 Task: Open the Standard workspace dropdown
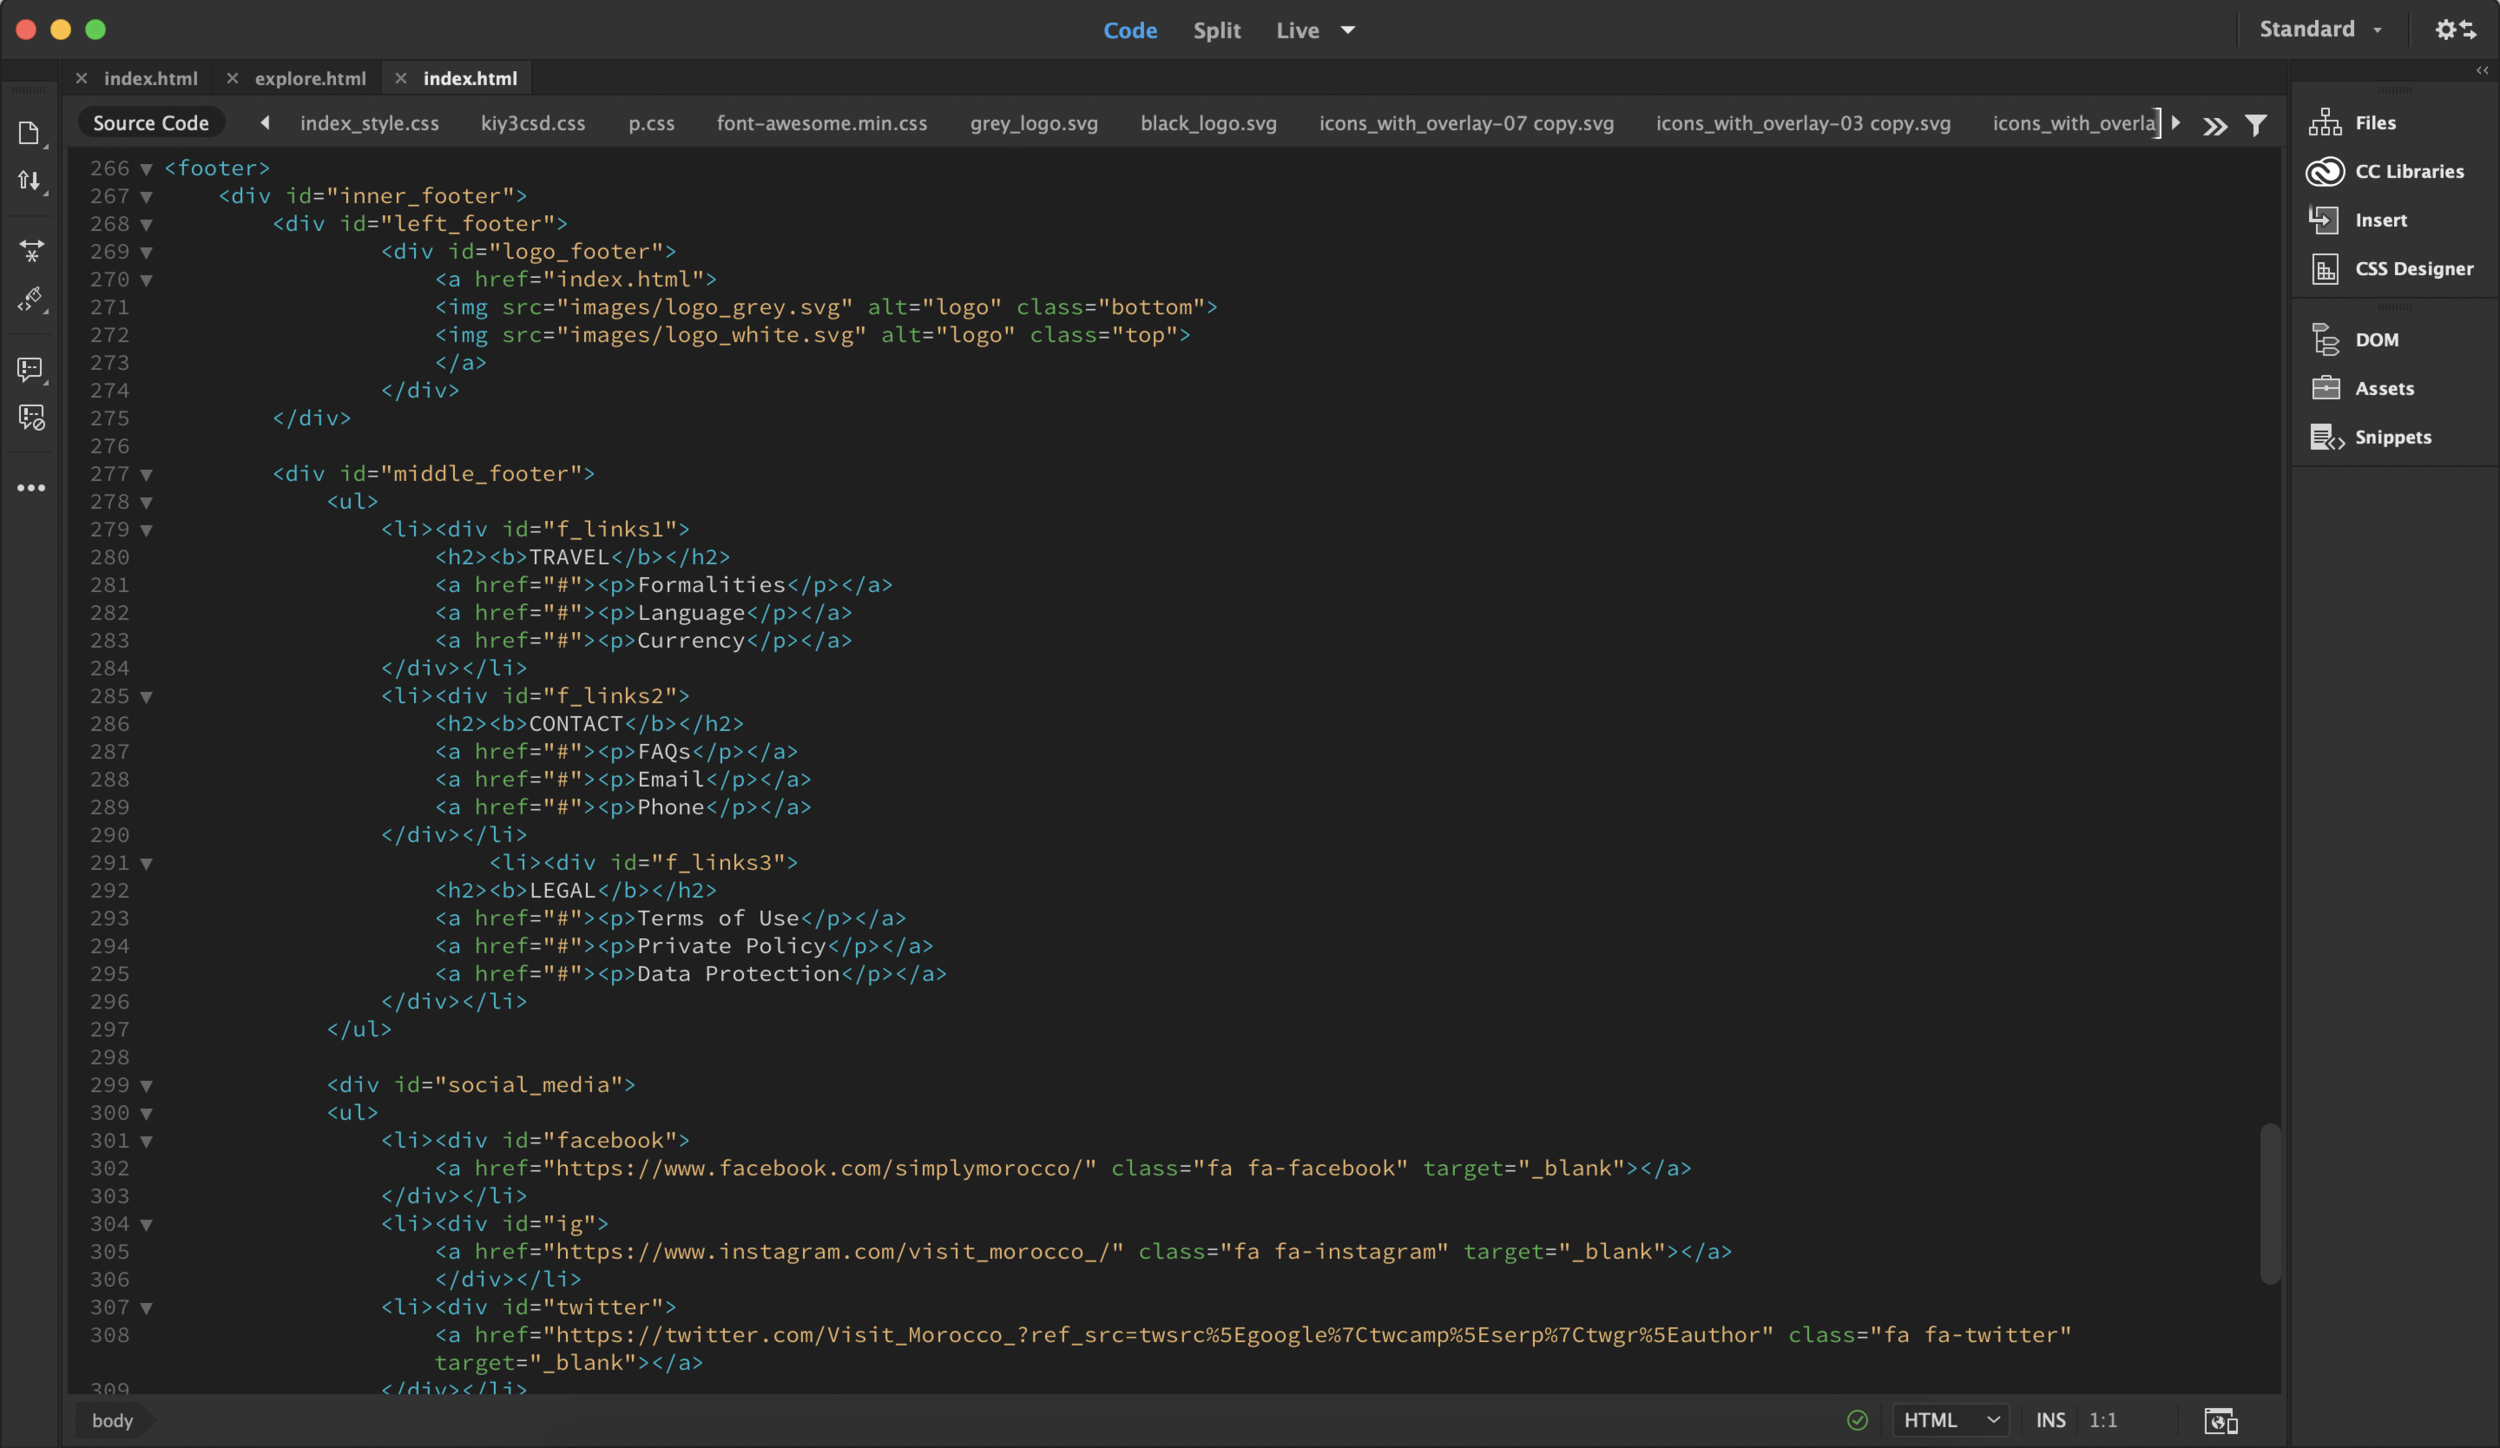click(2320, 29)
